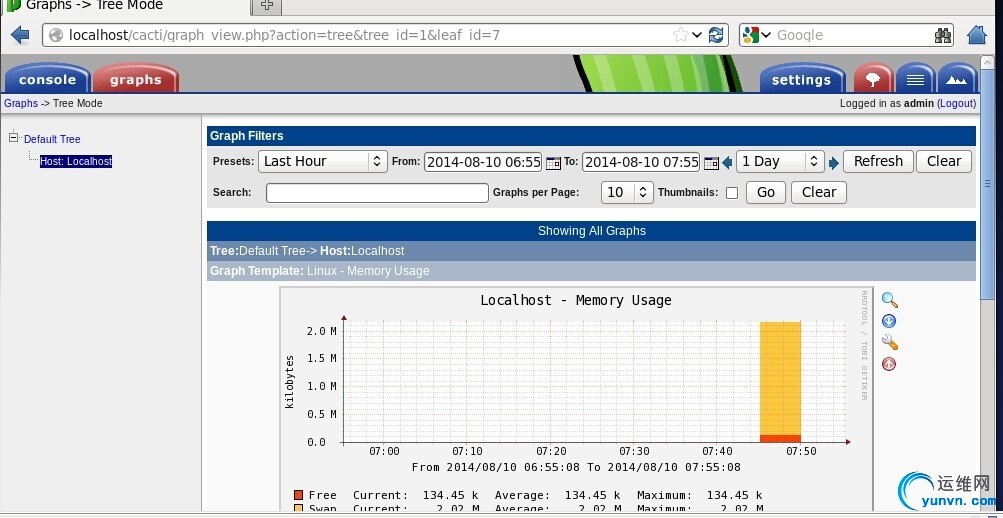This screenshot has width=1003, height=518.
Task: Open the Graphs per Page dropdown
Action: [x=627, y=192]
